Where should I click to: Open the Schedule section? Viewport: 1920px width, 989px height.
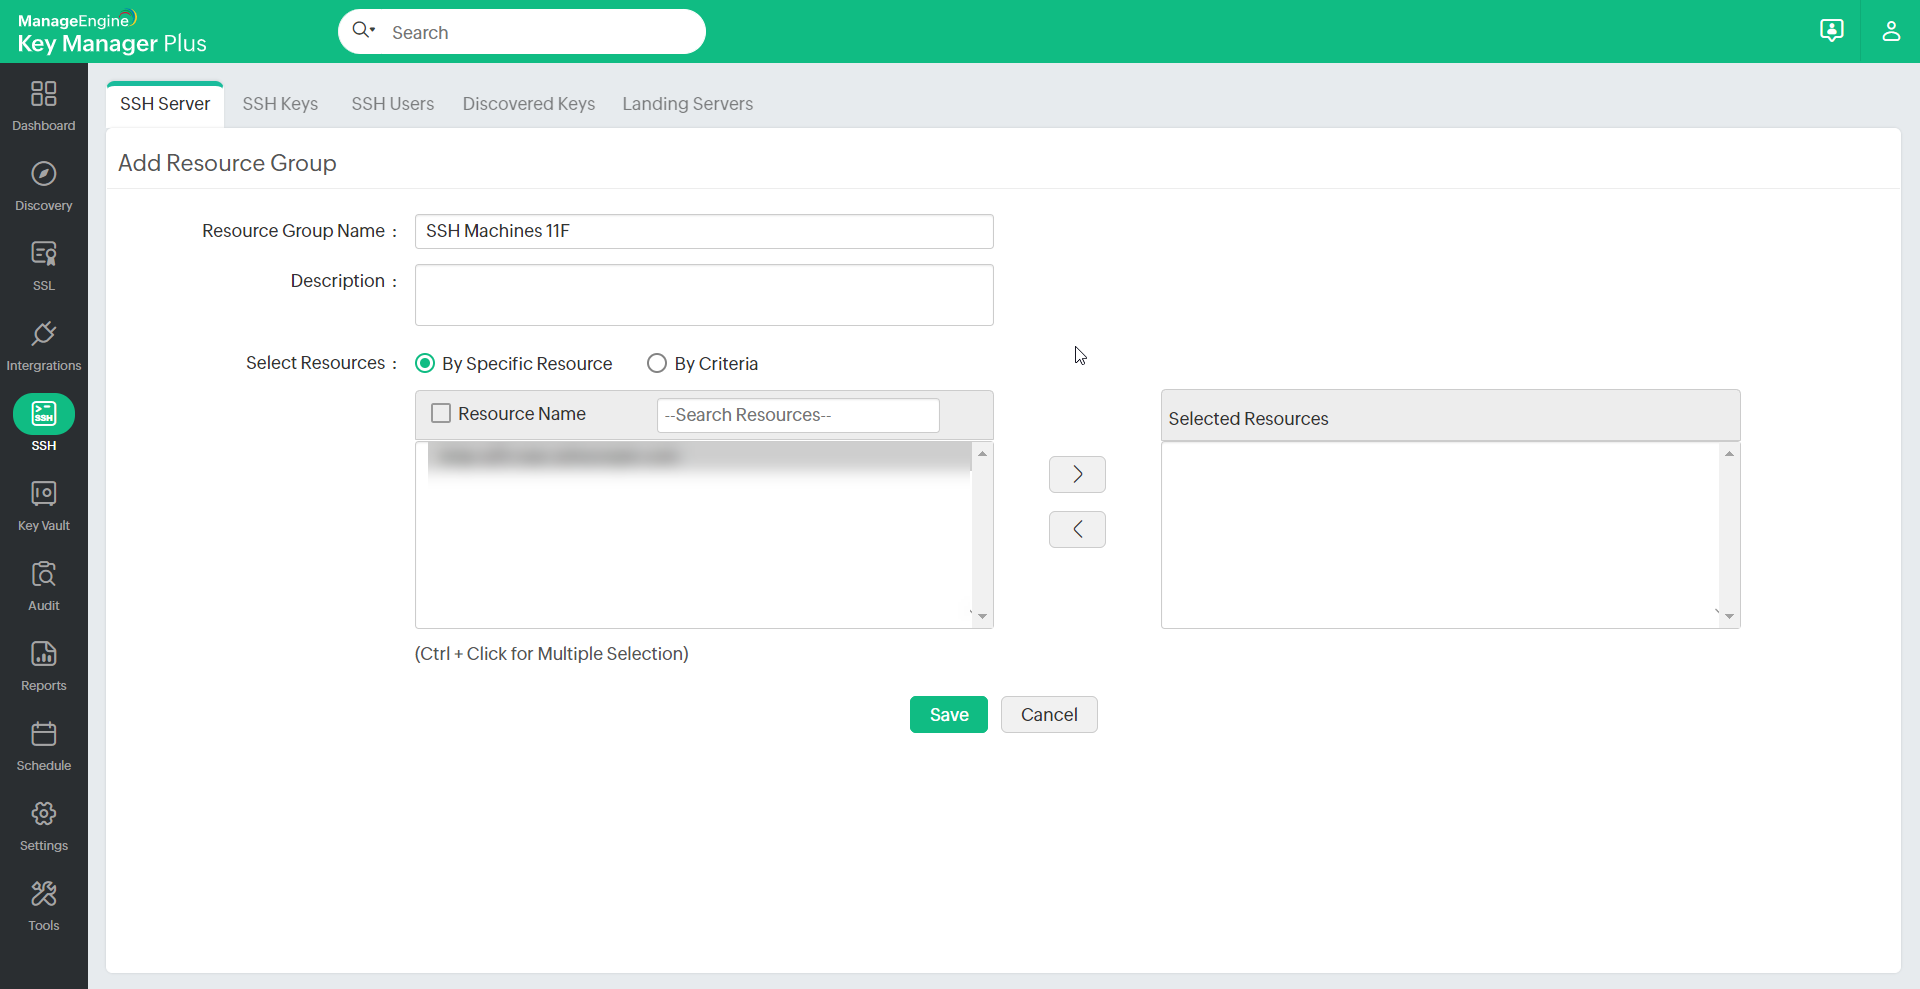pyautogui.click(x=43, y=743)
